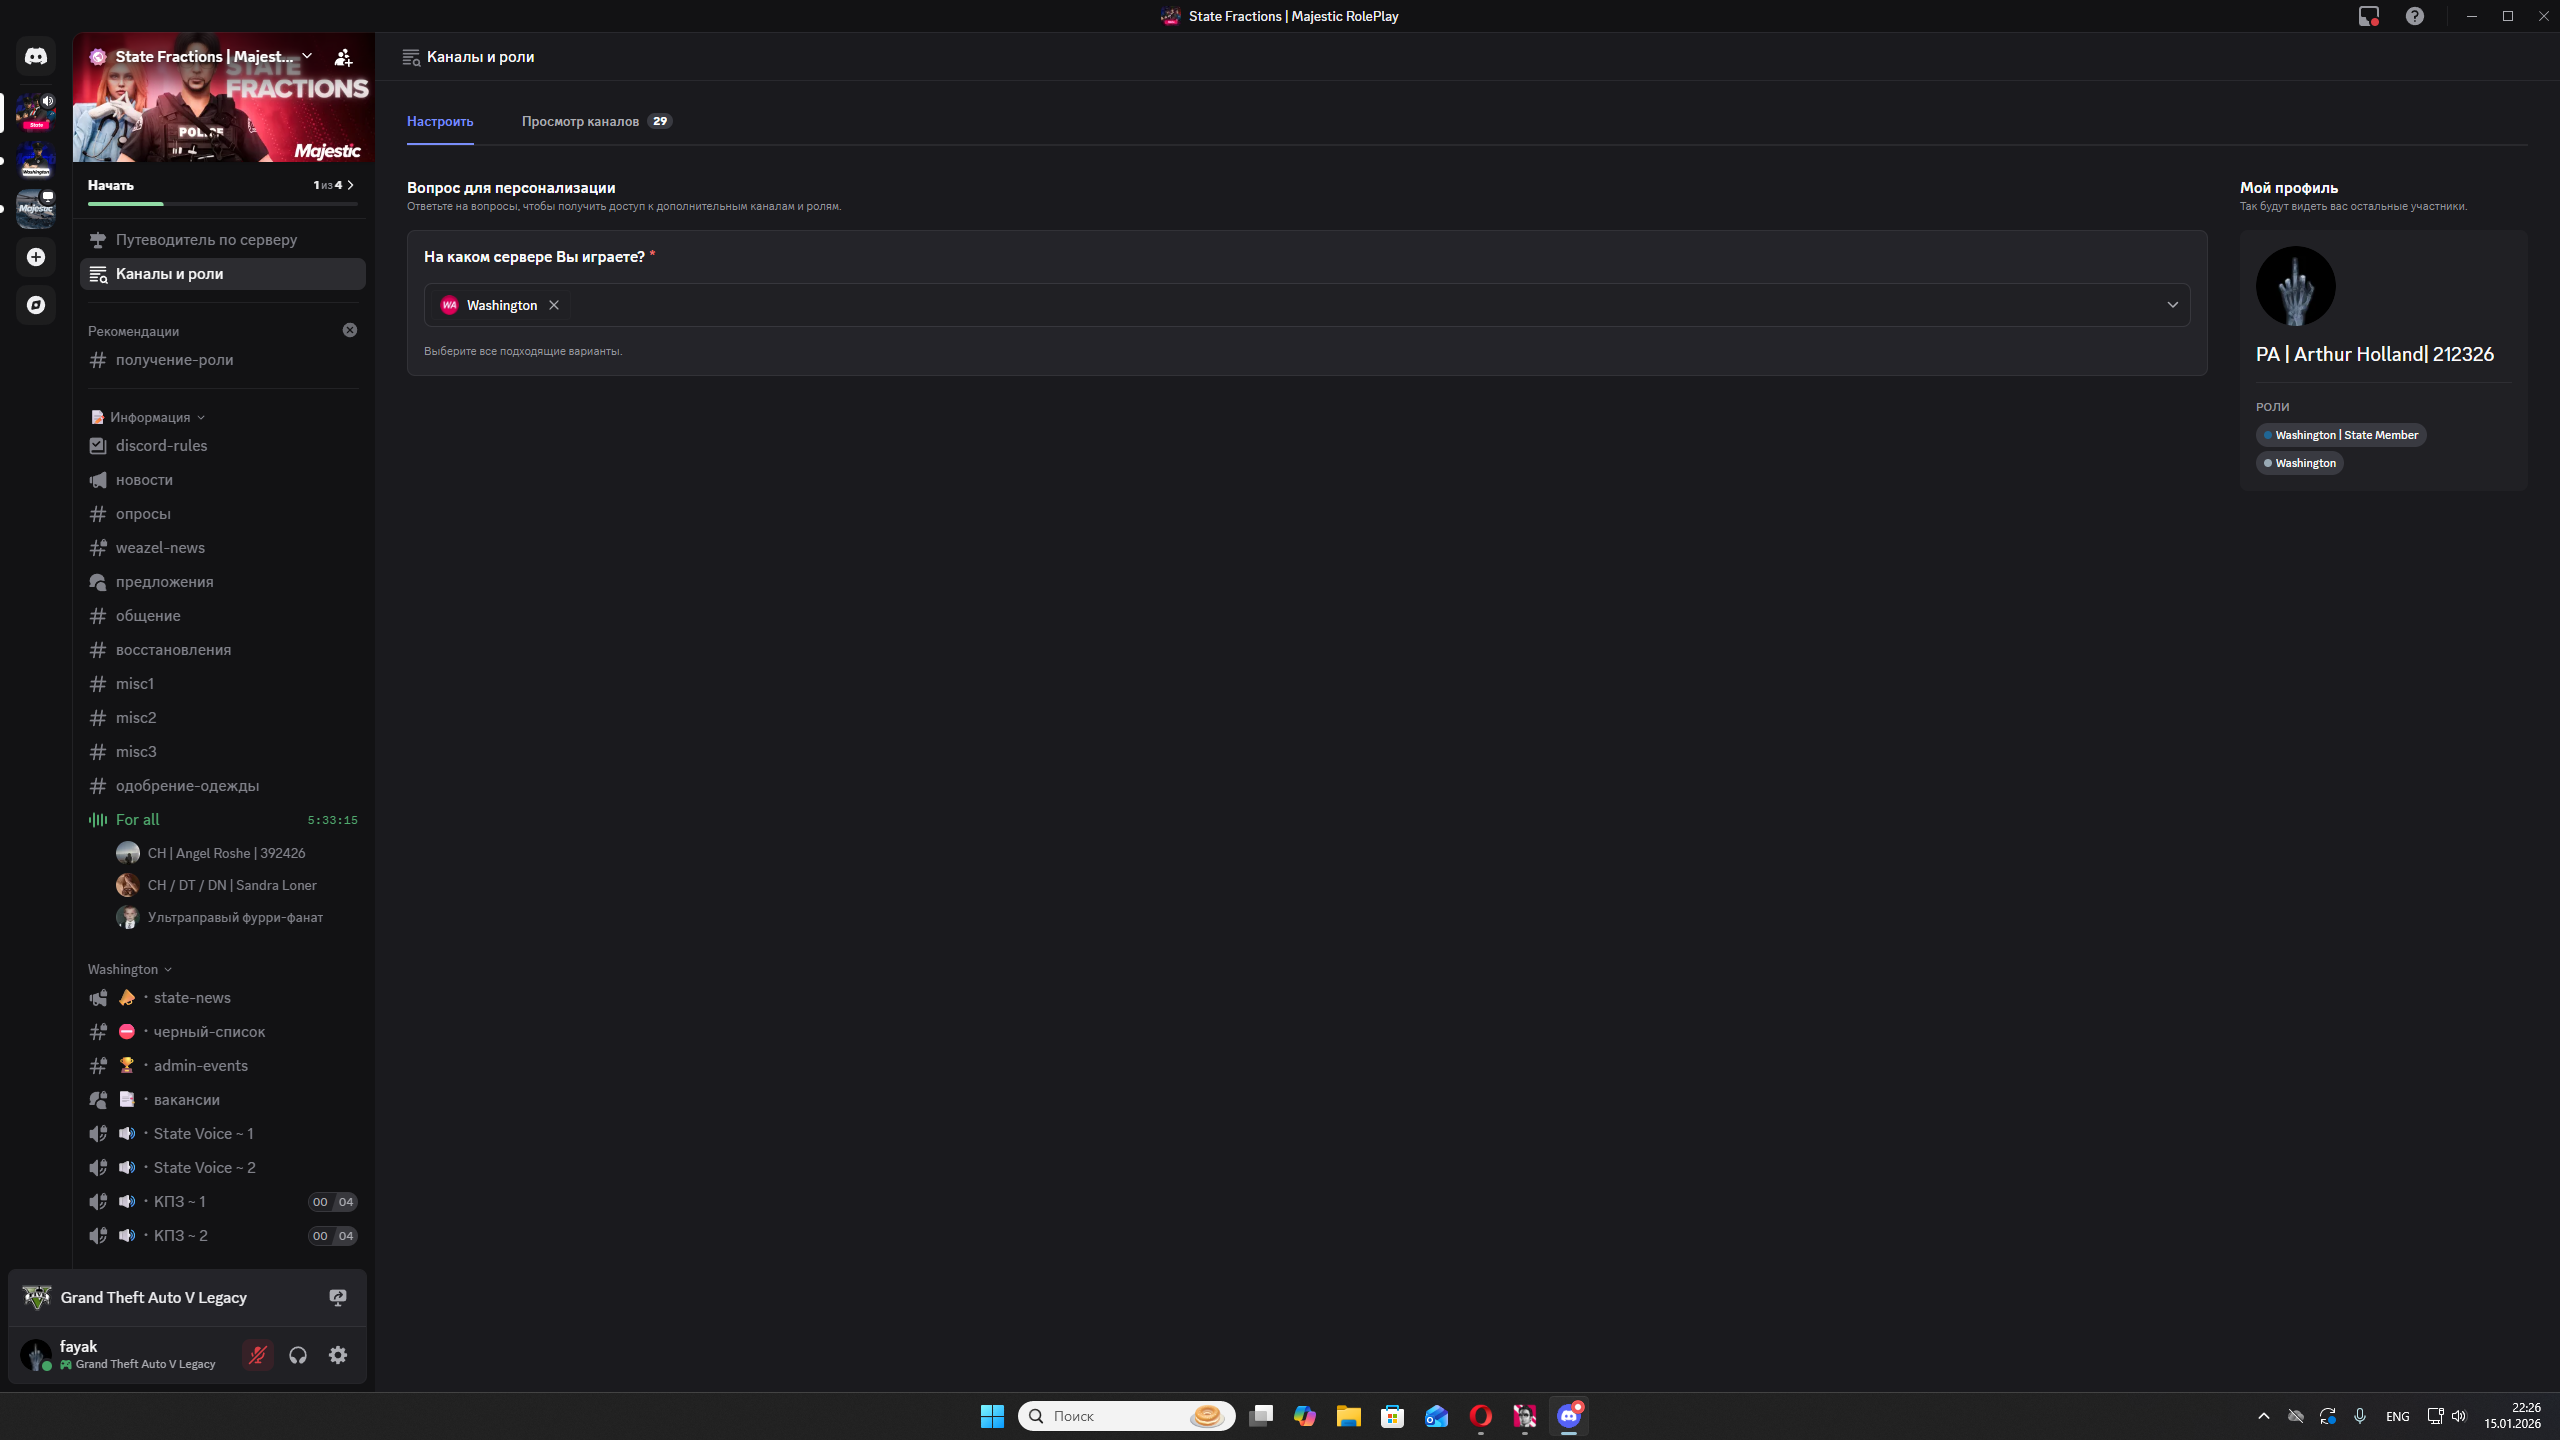
Task: Click the help question mark icon
Action: click(2415, 16)
